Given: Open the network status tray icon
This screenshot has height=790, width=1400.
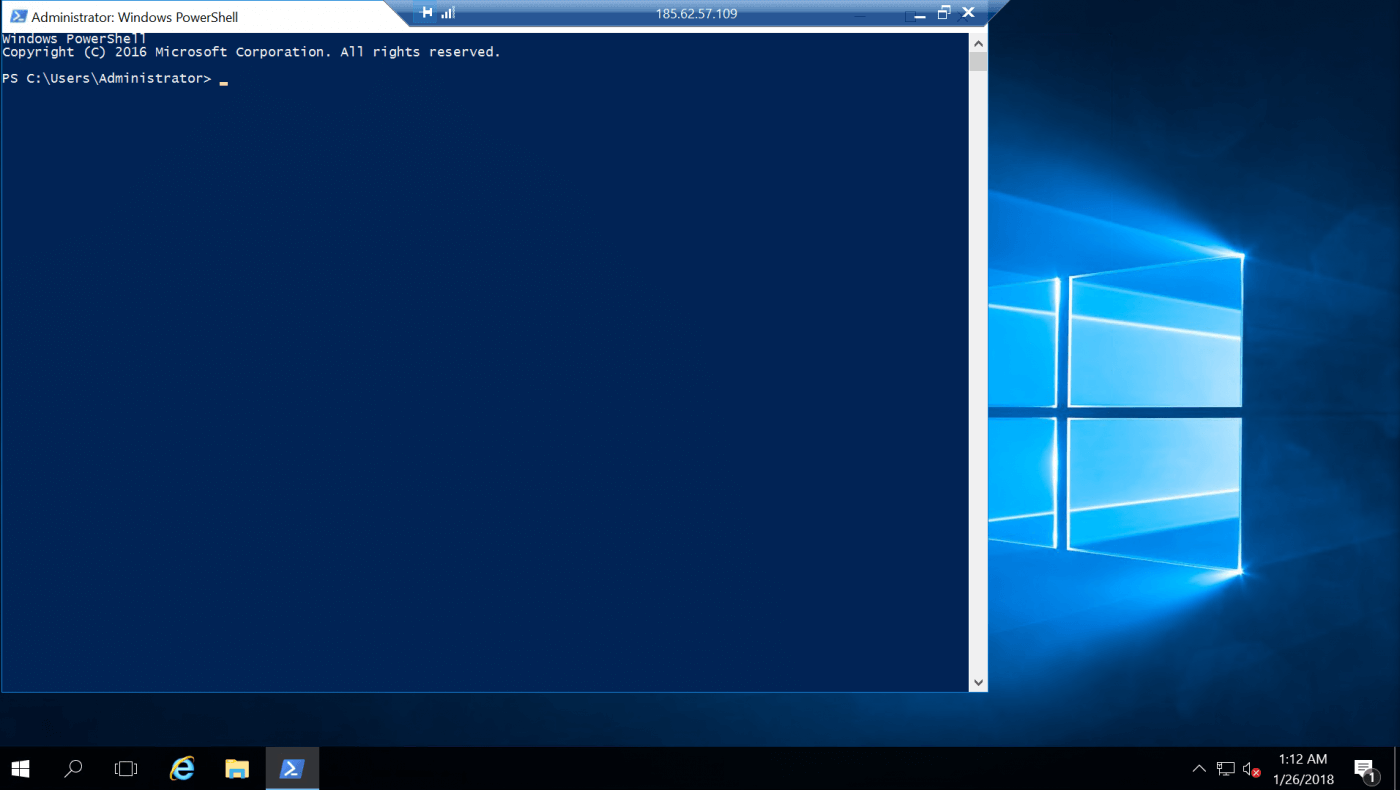Looking at the screenshot, I should click(1224, 768).
